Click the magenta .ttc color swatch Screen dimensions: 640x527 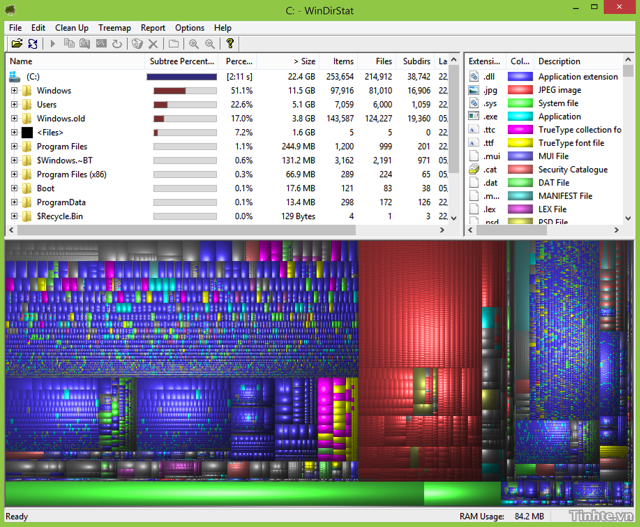pos(520,129)
